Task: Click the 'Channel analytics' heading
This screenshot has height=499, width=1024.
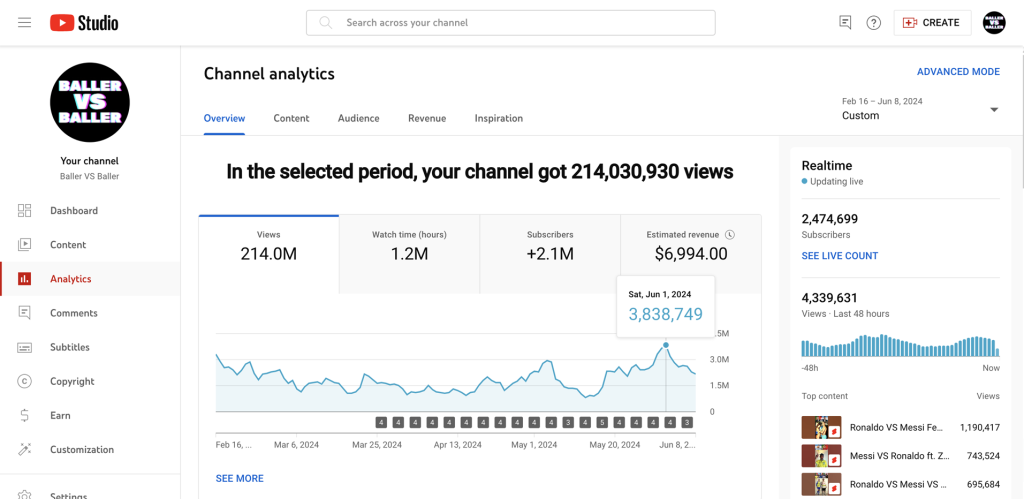Action: 269,74
